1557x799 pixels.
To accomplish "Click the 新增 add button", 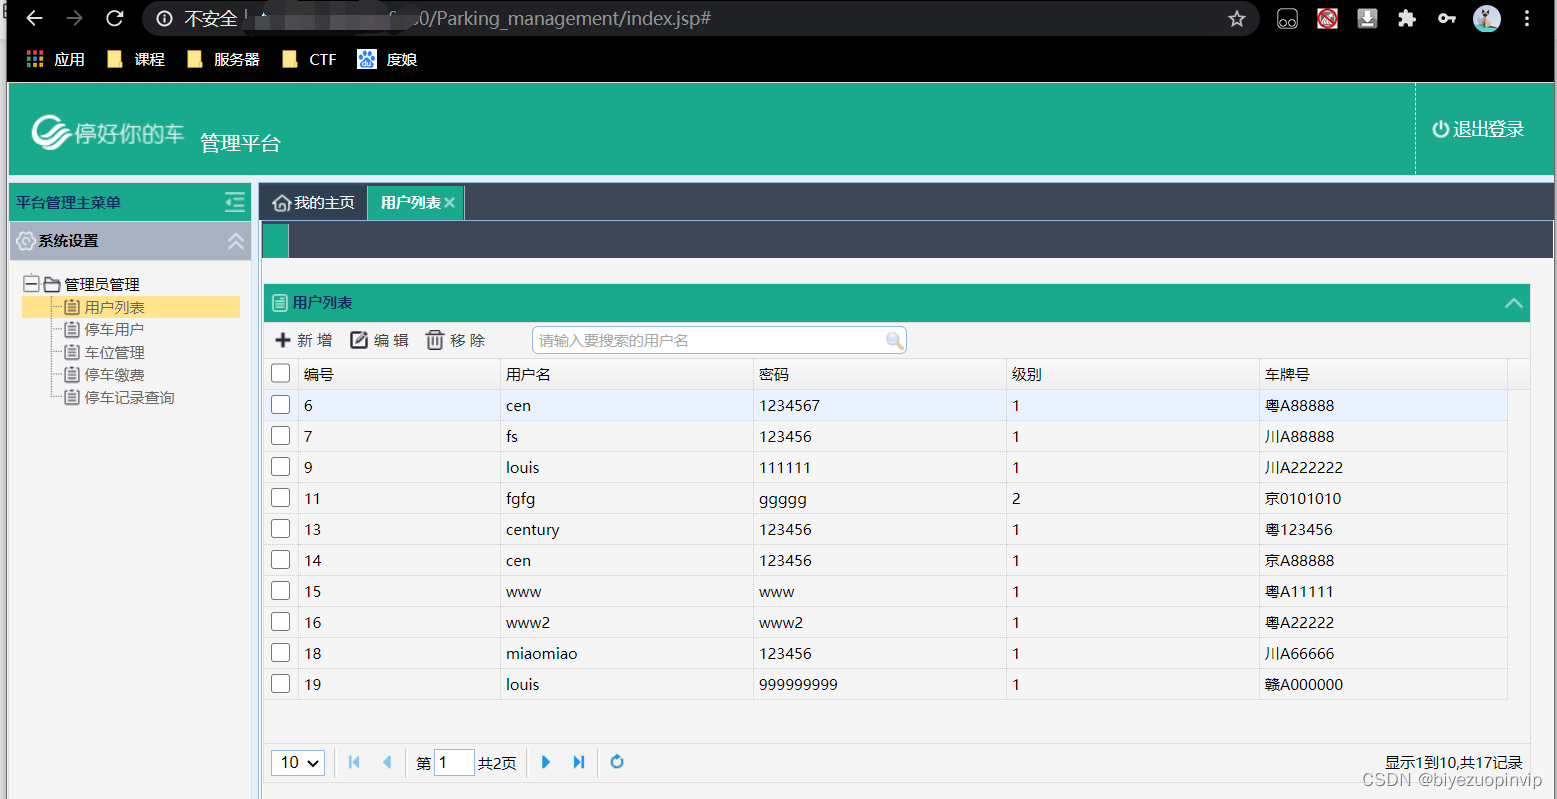I will pyautogui.click(x=304, y=340).
